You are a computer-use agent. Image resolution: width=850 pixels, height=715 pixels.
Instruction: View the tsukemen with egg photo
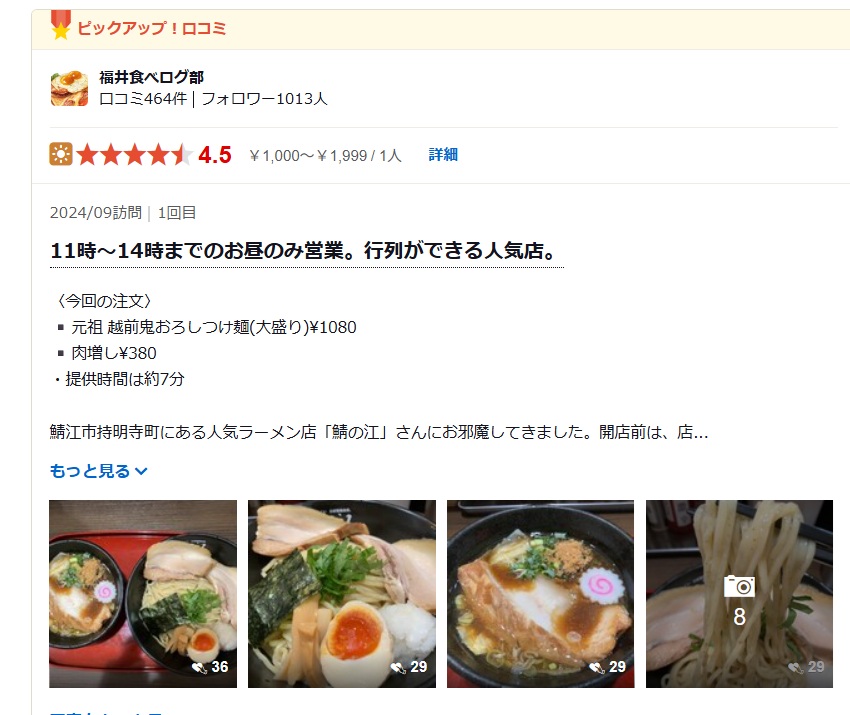(342, 594)
